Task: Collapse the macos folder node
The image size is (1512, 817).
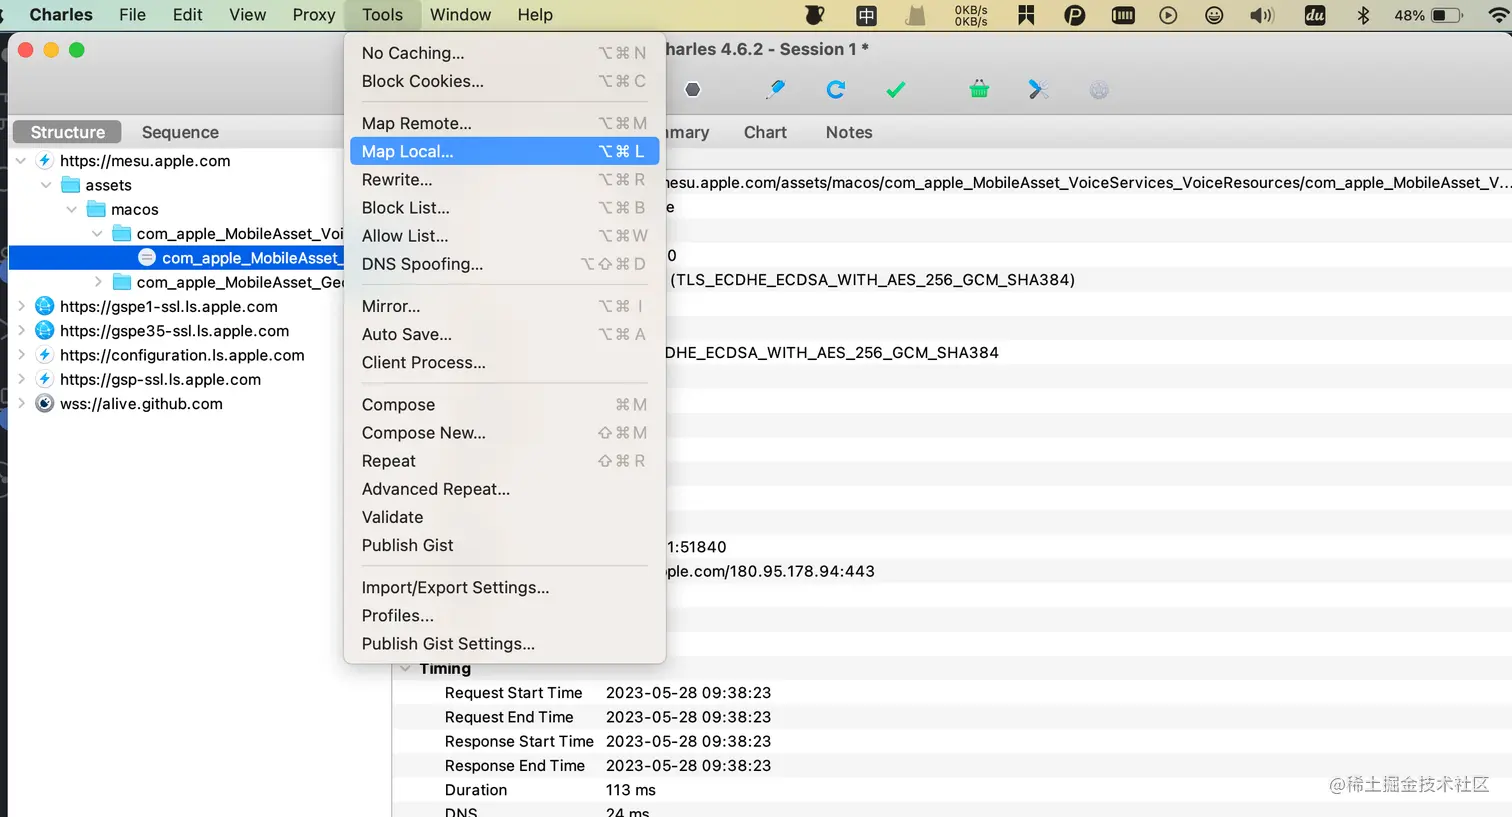Action: click(x=72, y=209)
